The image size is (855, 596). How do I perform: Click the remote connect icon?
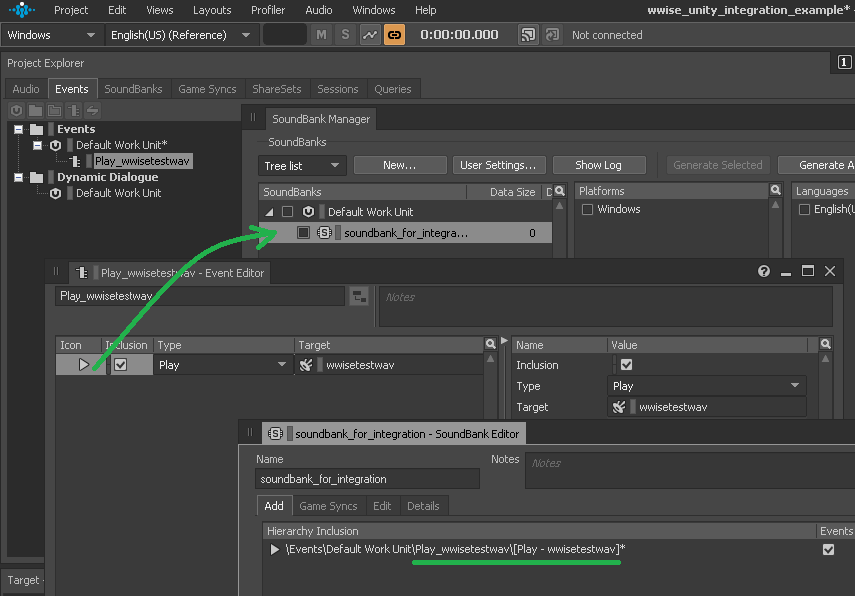pos(528,35)
